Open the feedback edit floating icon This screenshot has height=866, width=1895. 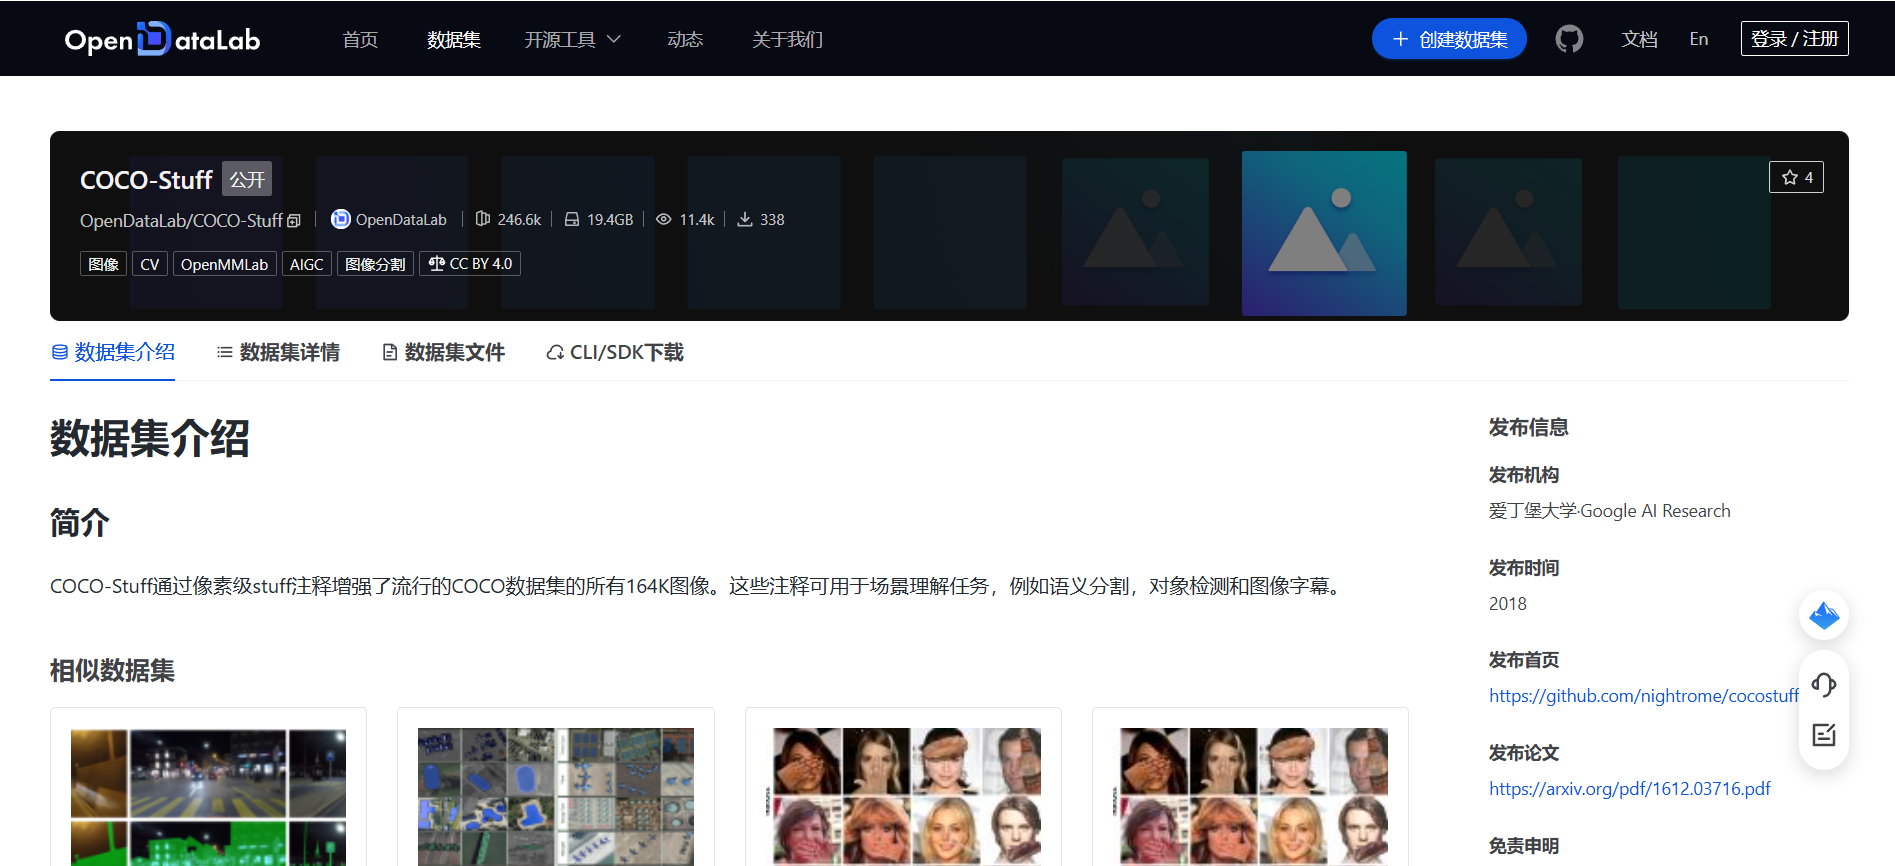click(1824, 735)
